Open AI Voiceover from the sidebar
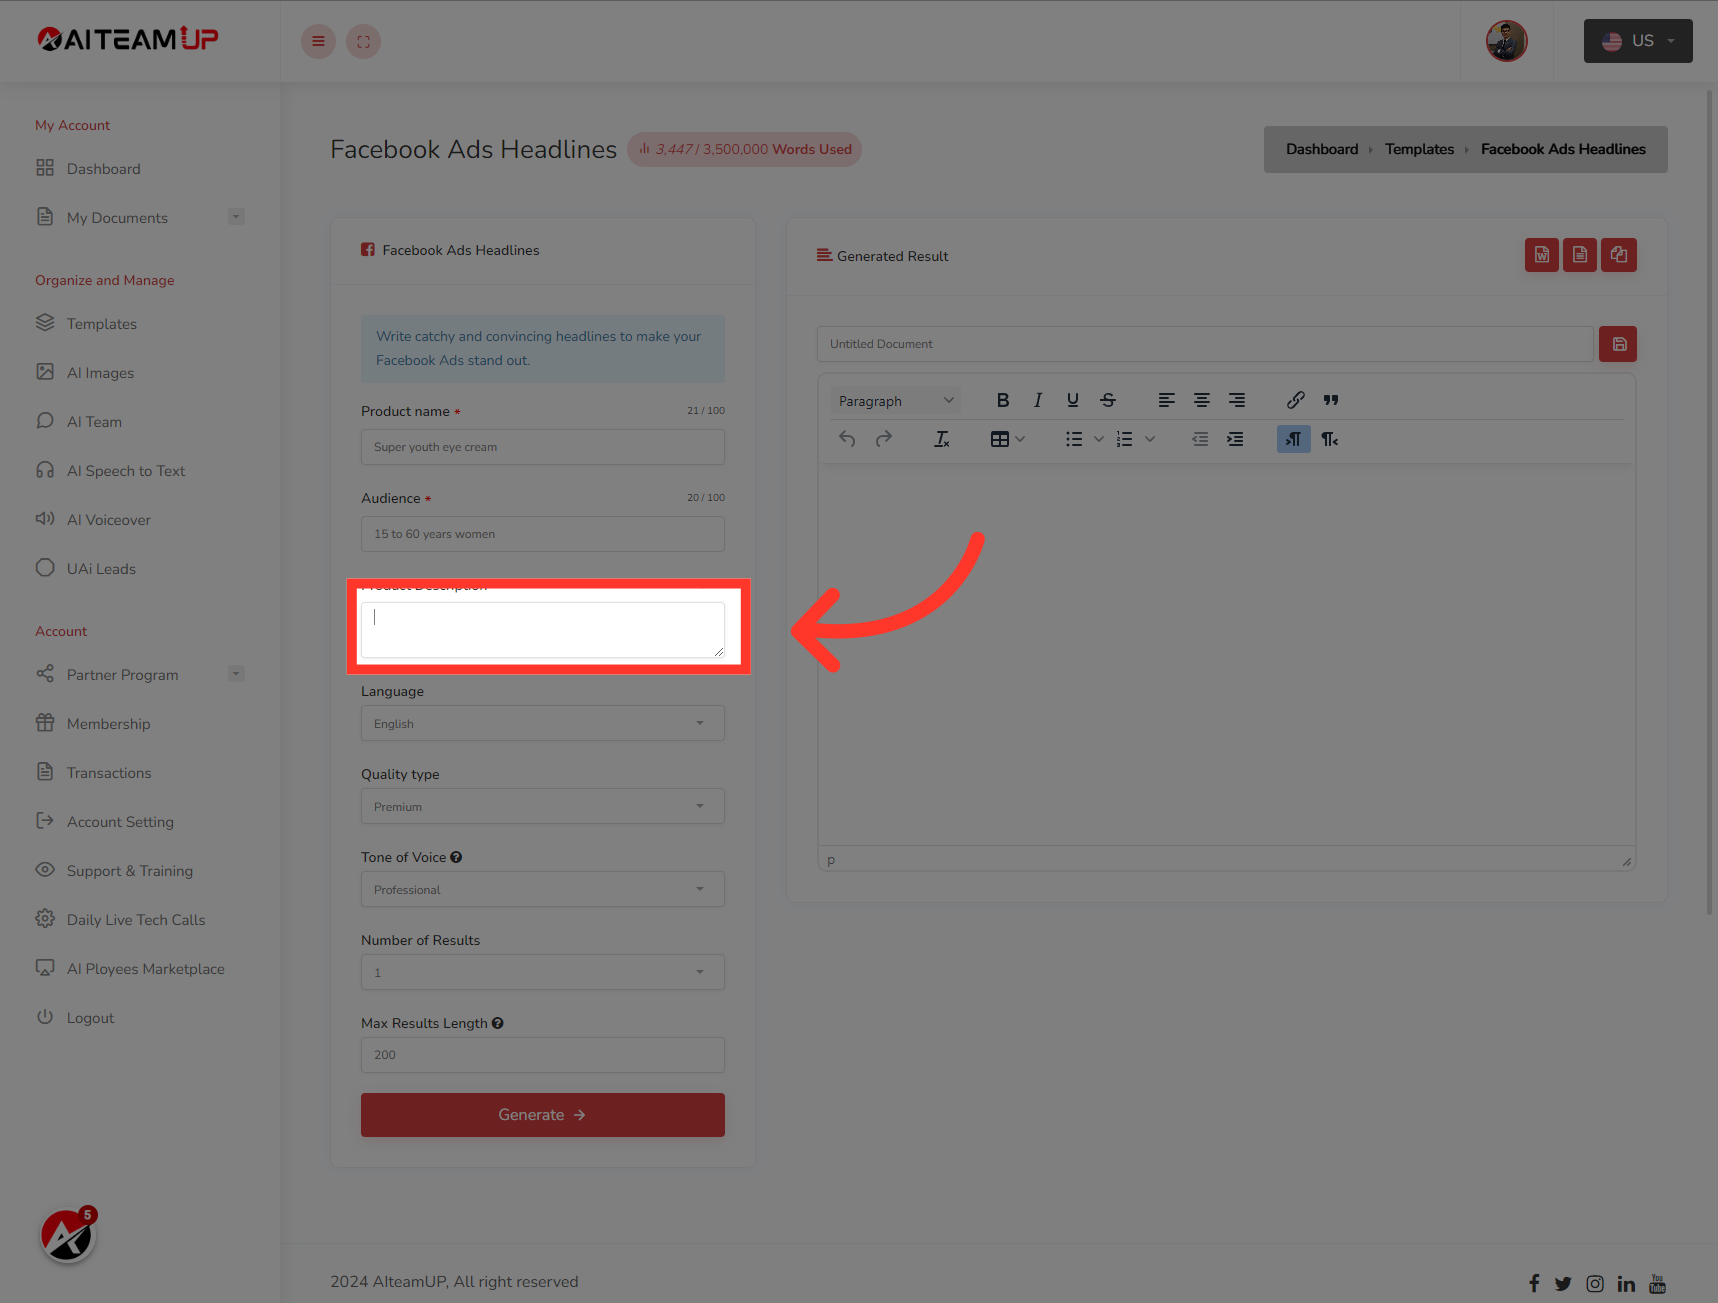1718x1303 pixels. 107,519
